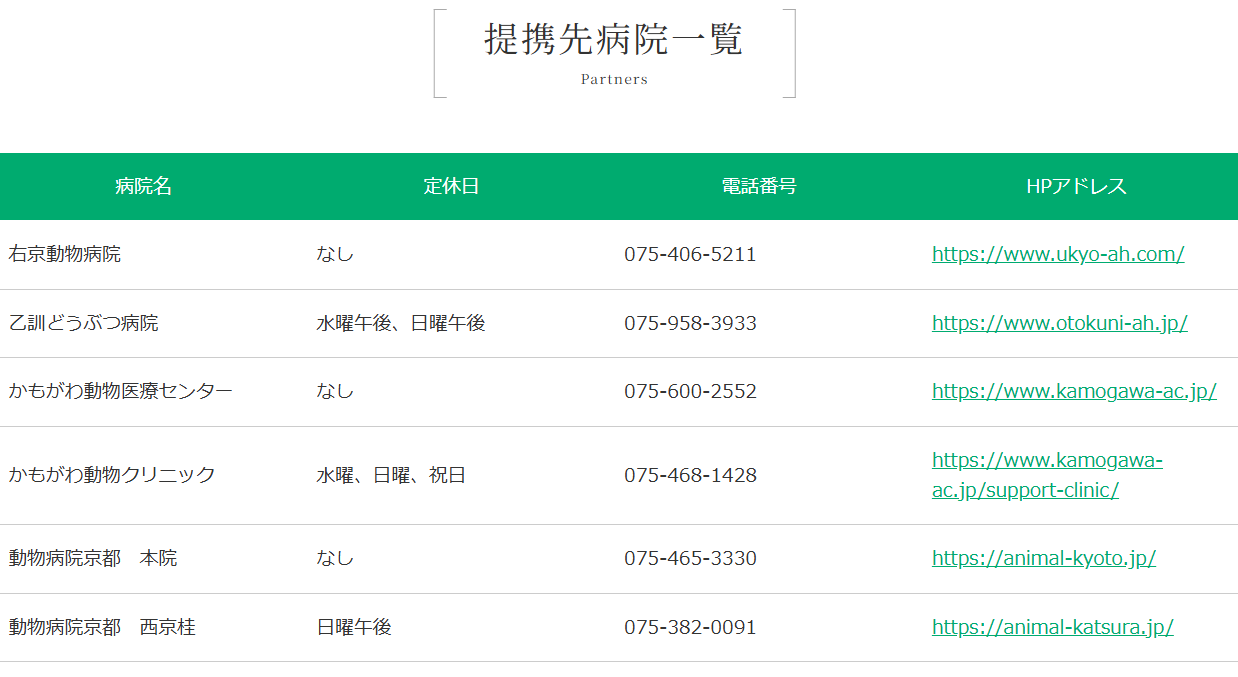The width and height of the screenshot is (1238, 677).
Task: Click the phone number 075-600-2552
Action: pyautogui.click(x=690, y=391)
